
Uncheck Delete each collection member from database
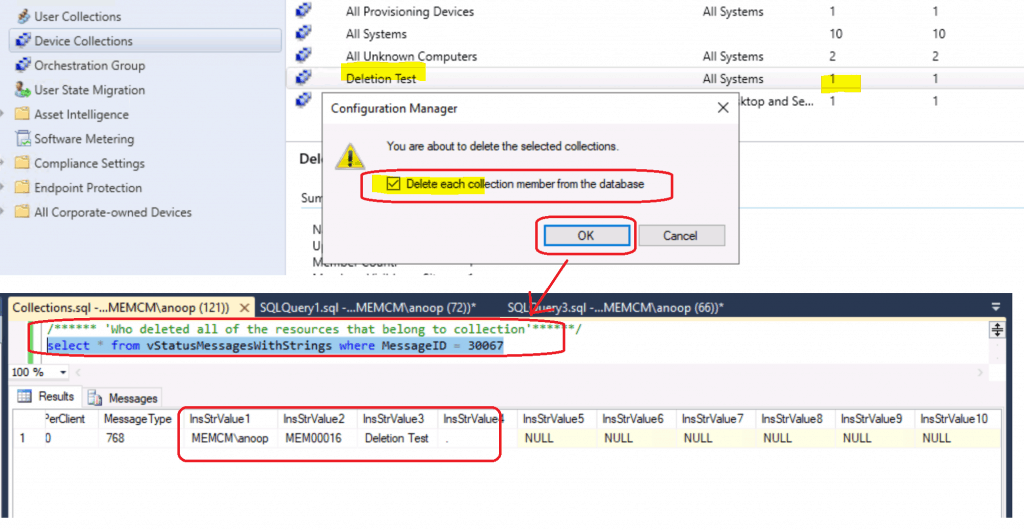pos(393,185)
